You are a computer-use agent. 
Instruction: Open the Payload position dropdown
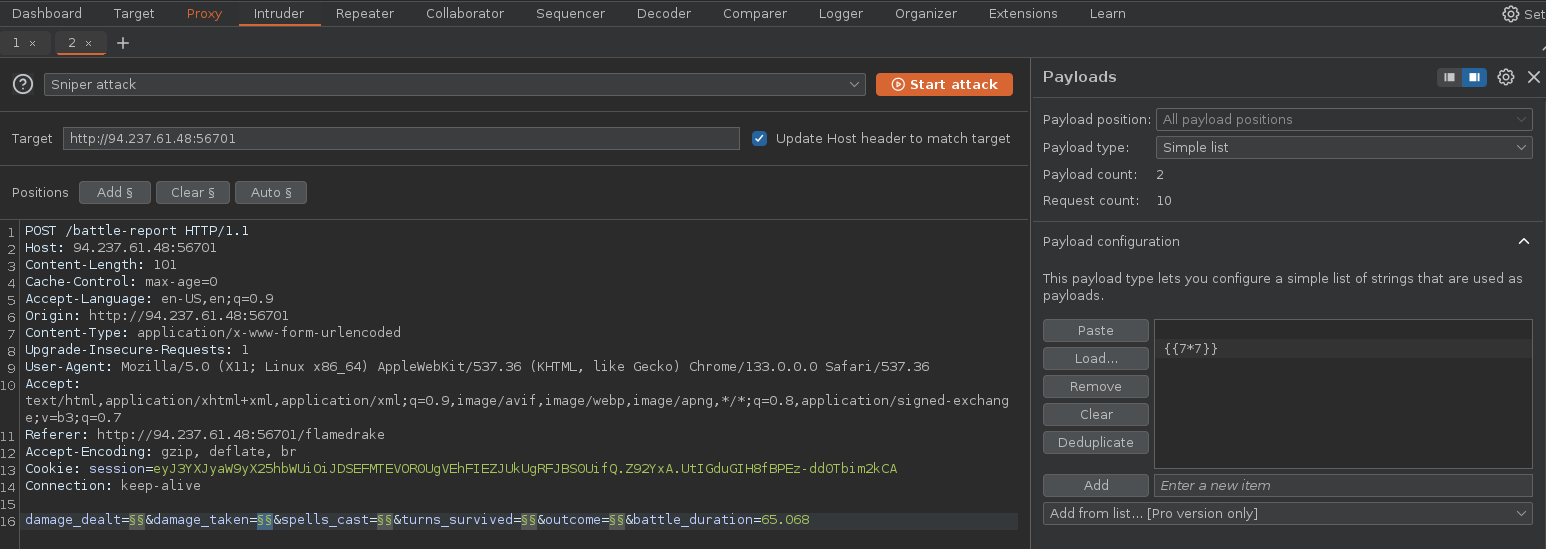point(1344,119)
